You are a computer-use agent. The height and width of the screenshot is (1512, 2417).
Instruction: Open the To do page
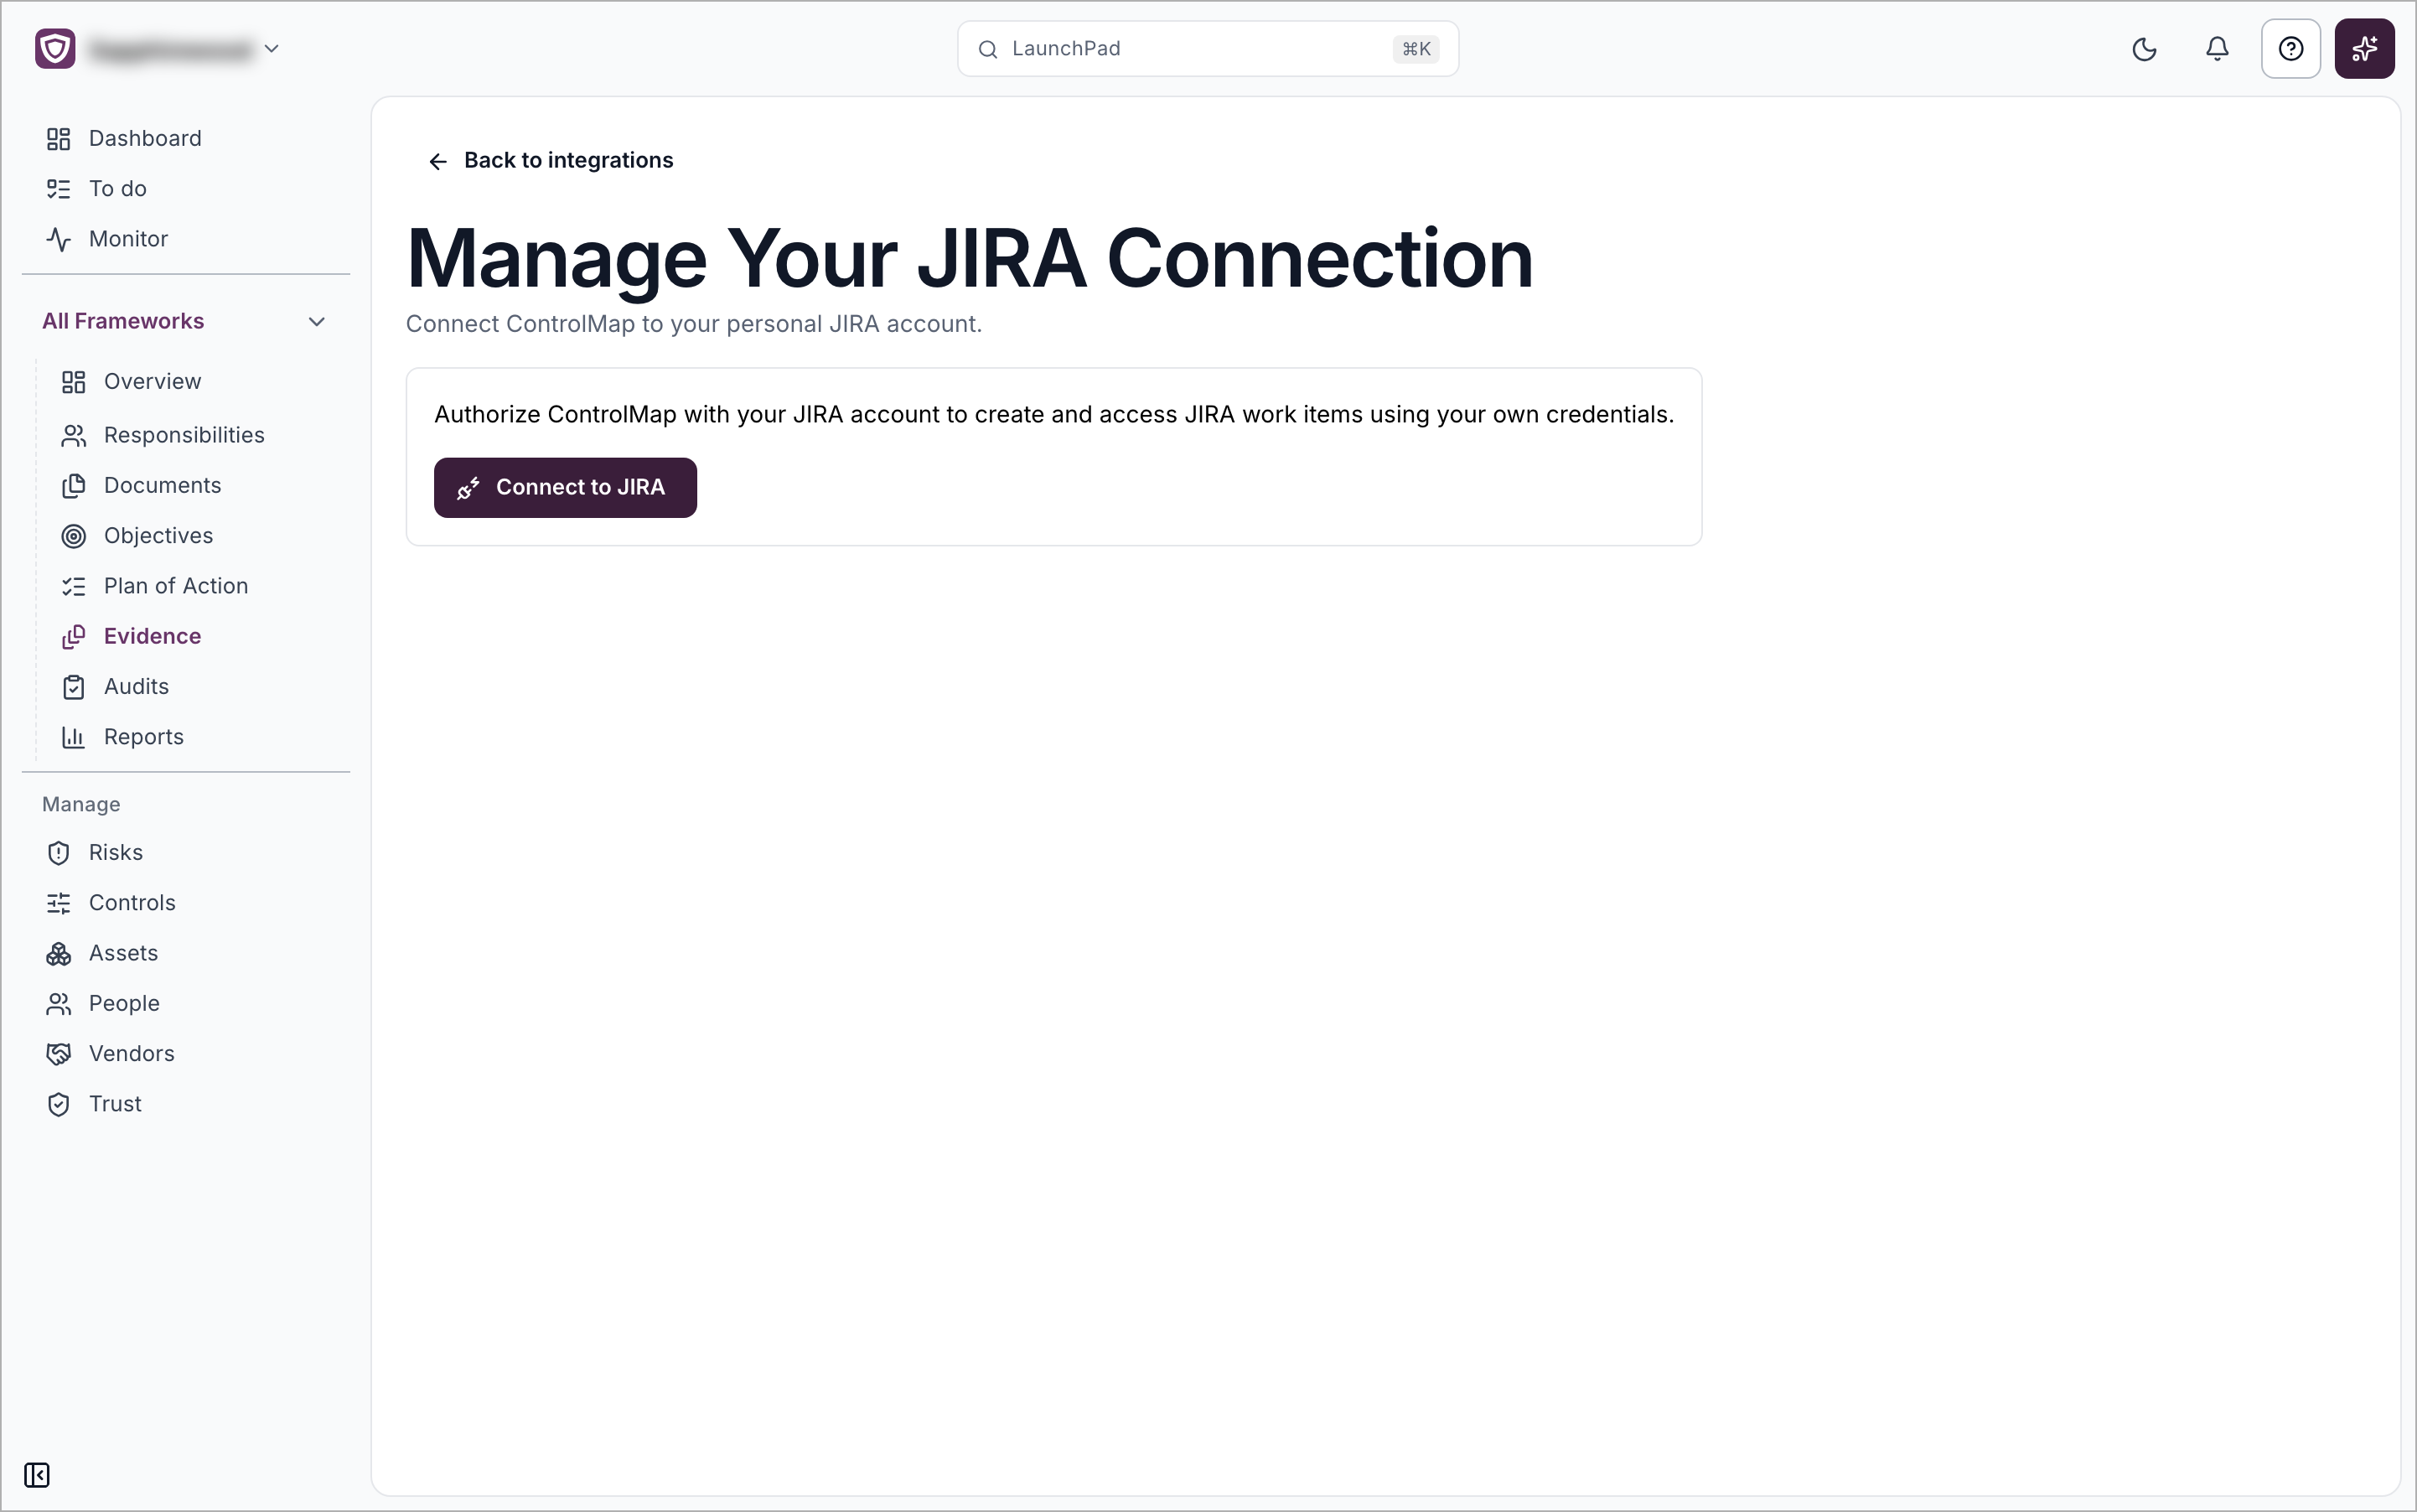tap(117, 188)
